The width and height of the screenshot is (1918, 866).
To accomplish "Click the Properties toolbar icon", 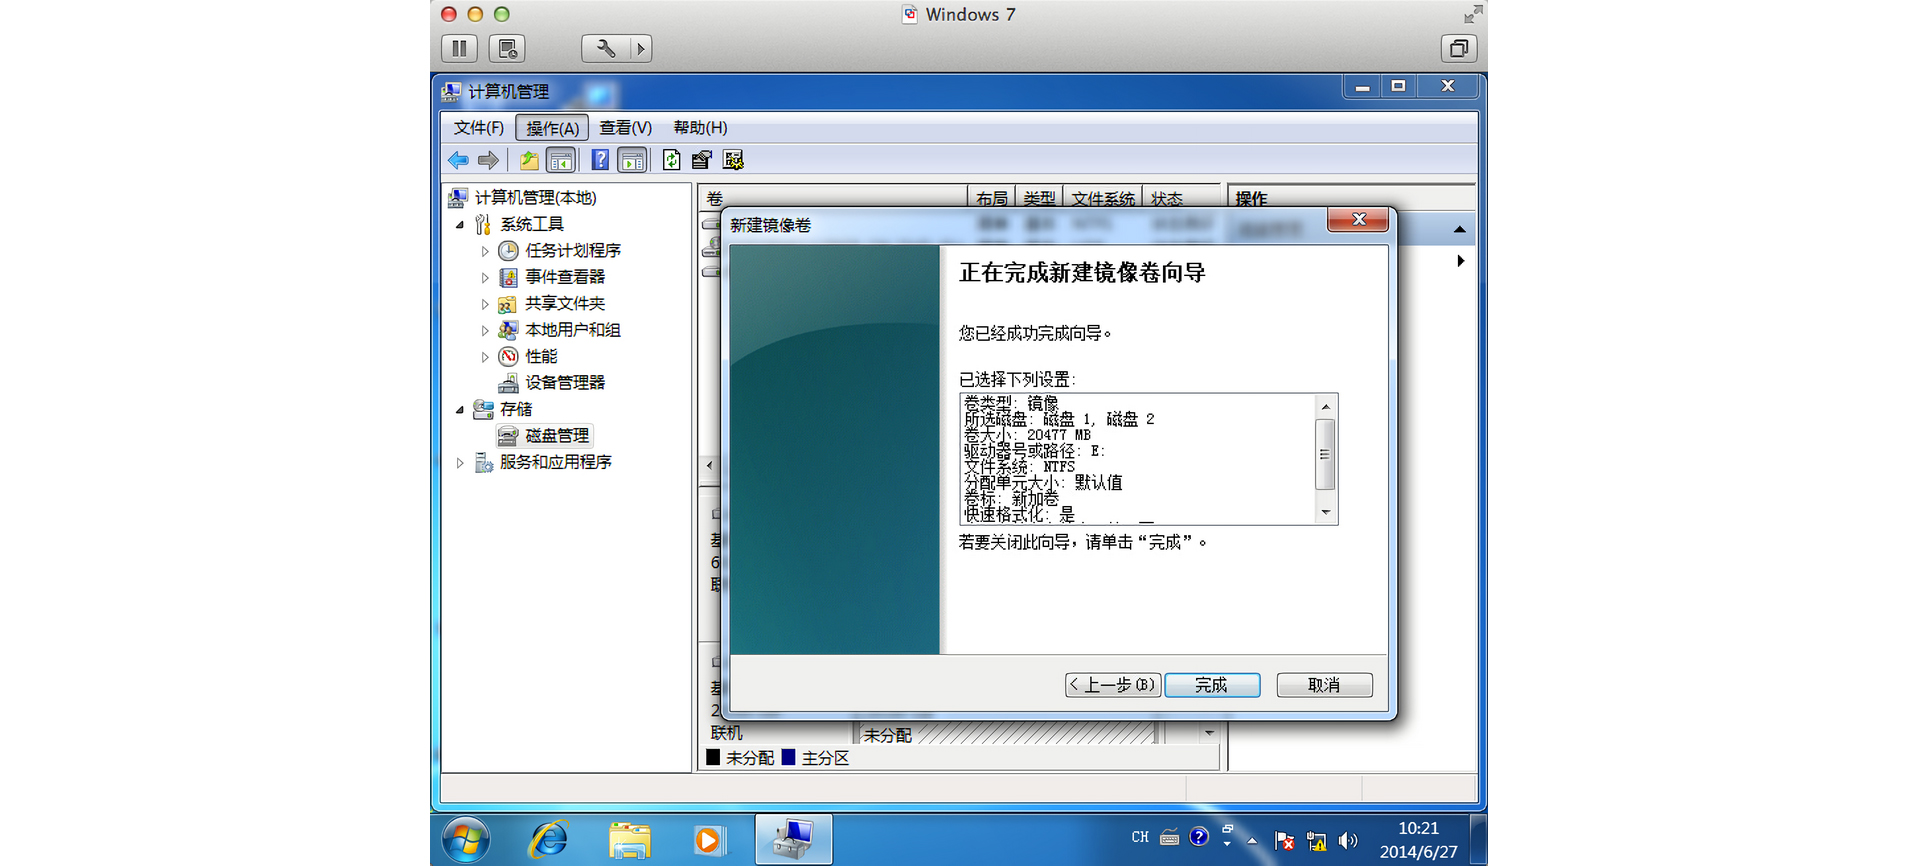I will point(702,160).
